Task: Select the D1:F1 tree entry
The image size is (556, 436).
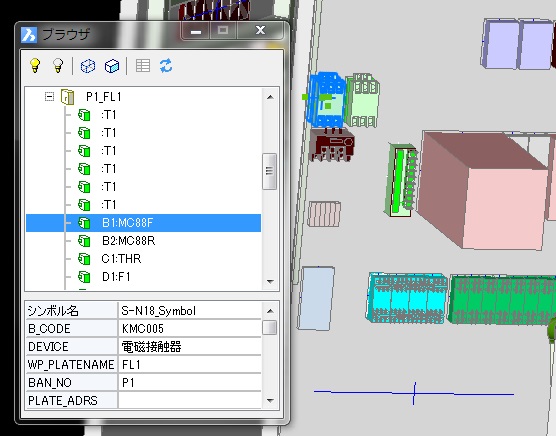Action: coord(116,276)
